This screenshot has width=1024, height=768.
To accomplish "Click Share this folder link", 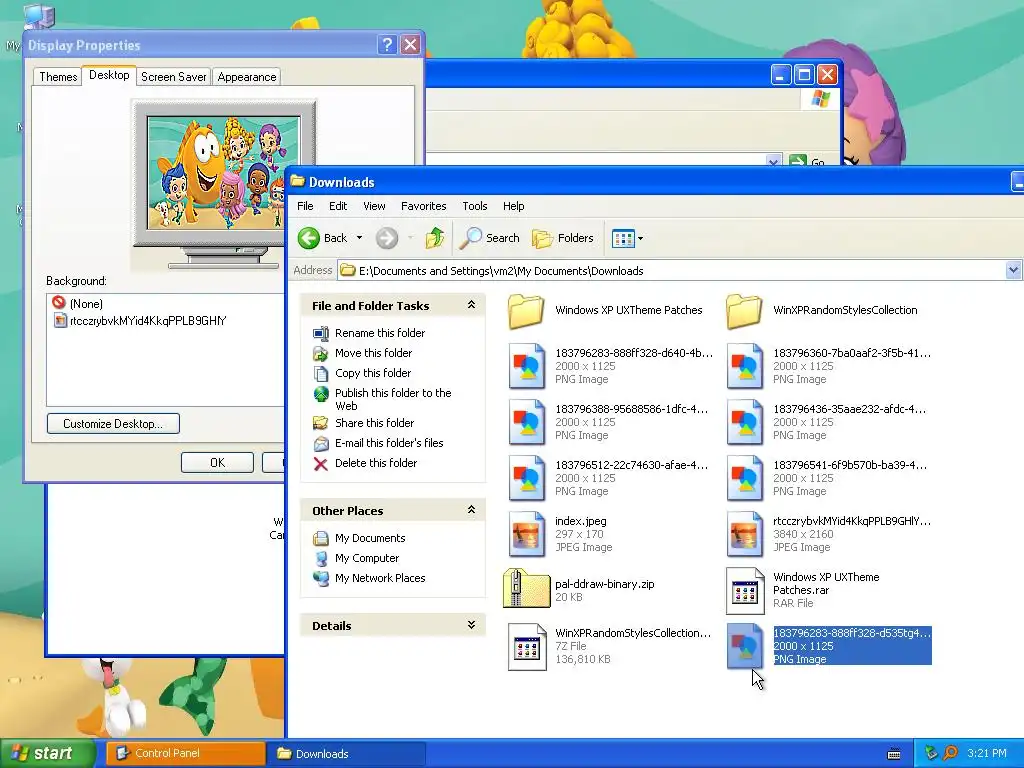I will (x=374, y=423).
